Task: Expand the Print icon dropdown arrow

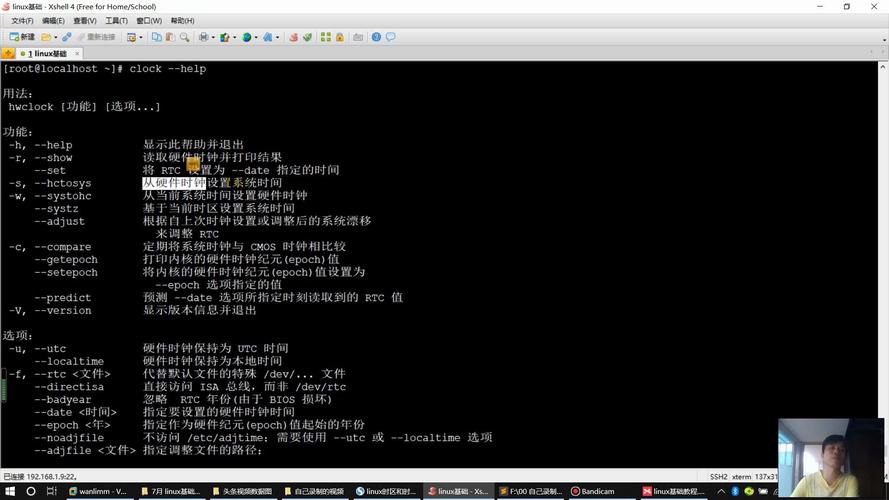Action: [213, 37]
